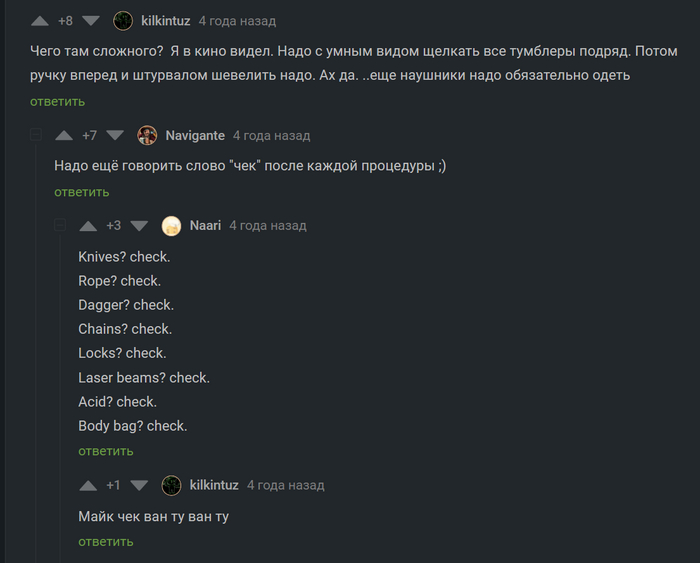Open the Naari username profile link

tap(206, 226)
